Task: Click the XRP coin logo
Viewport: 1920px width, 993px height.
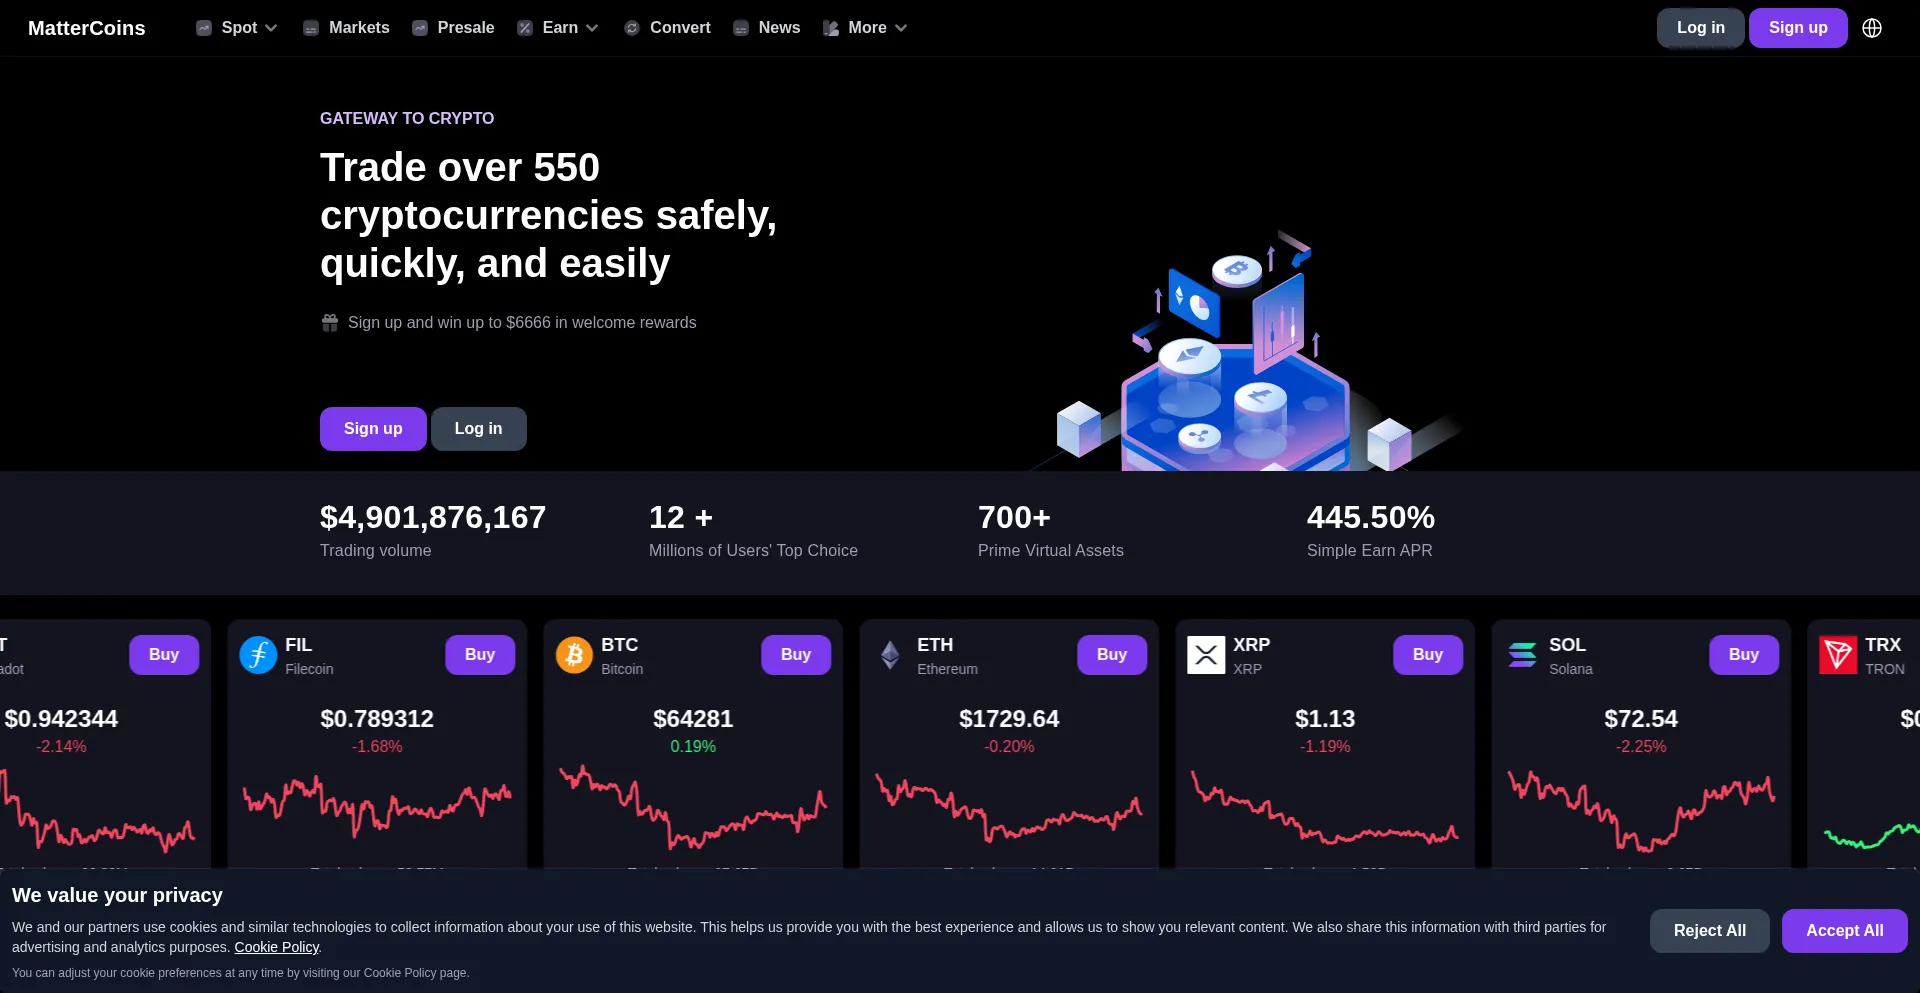Action: 1206,655
